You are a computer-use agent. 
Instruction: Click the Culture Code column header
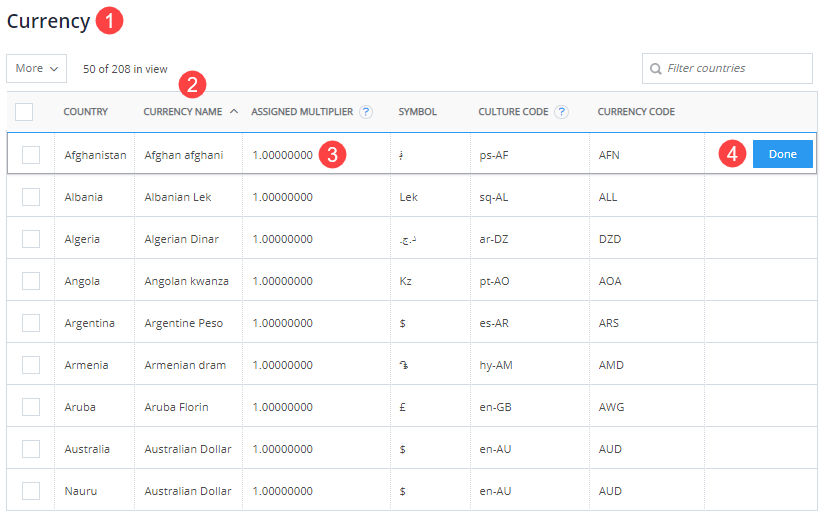(x=513, y=112)
